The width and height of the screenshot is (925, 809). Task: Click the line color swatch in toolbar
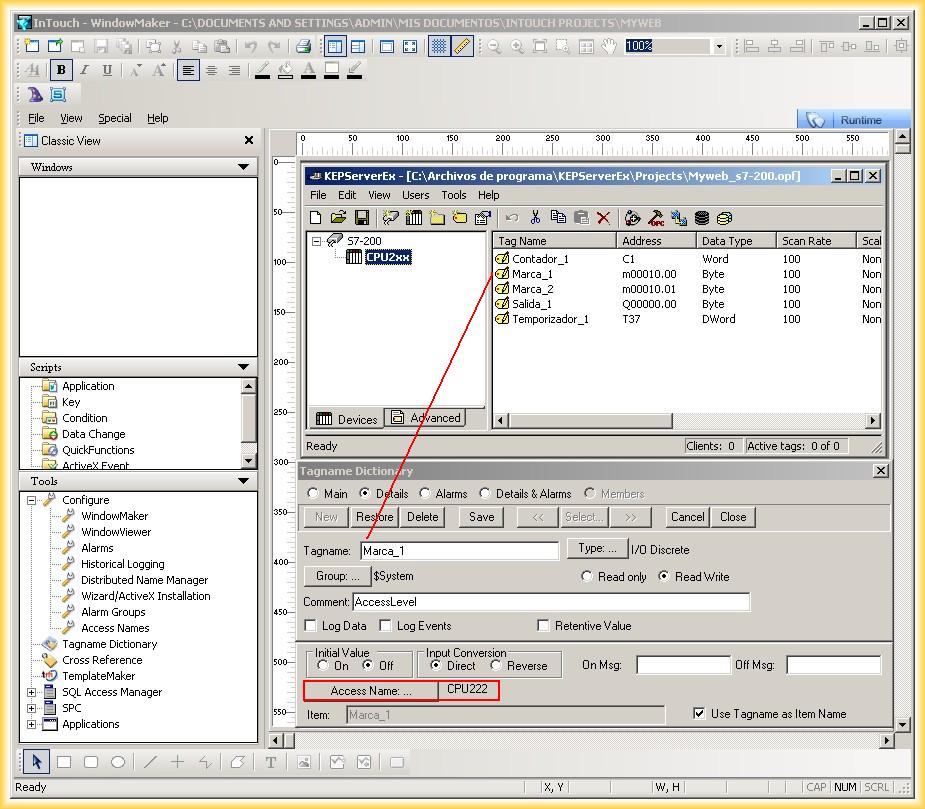click(x=263, y=70)
